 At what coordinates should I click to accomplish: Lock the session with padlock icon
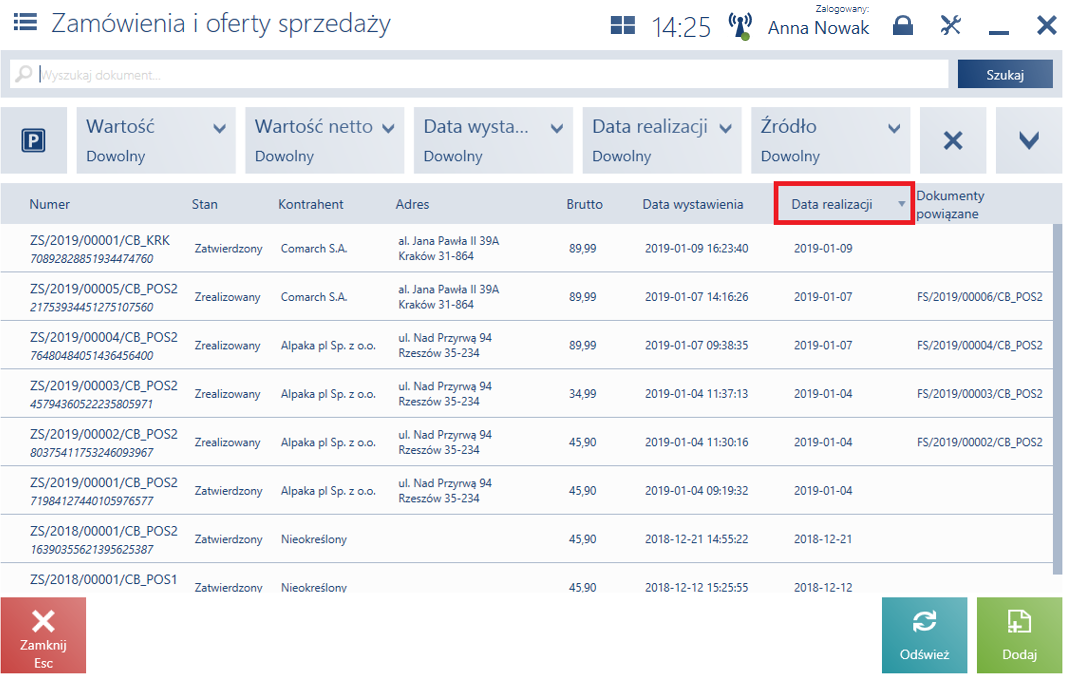(903, 26)
